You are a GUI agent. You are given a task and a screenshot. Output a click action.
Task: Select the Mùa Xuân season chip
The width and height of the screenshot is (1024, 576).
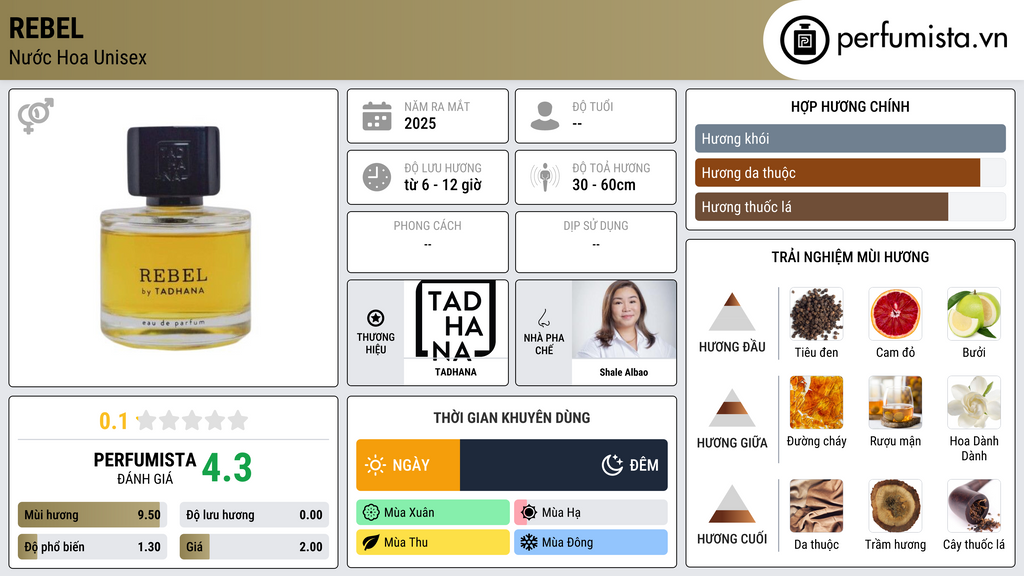[x=433, y=513]
